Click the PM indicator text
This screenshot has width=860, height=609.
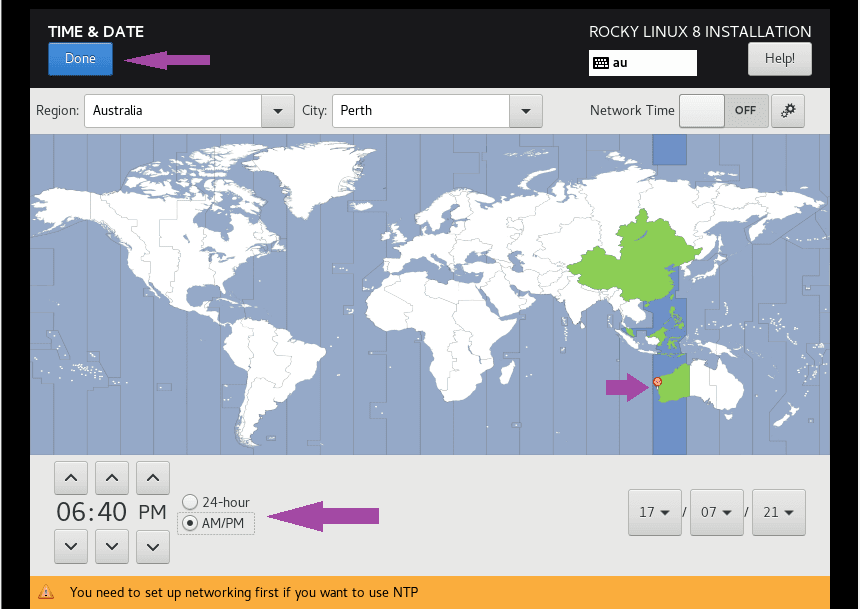point(152,512)
